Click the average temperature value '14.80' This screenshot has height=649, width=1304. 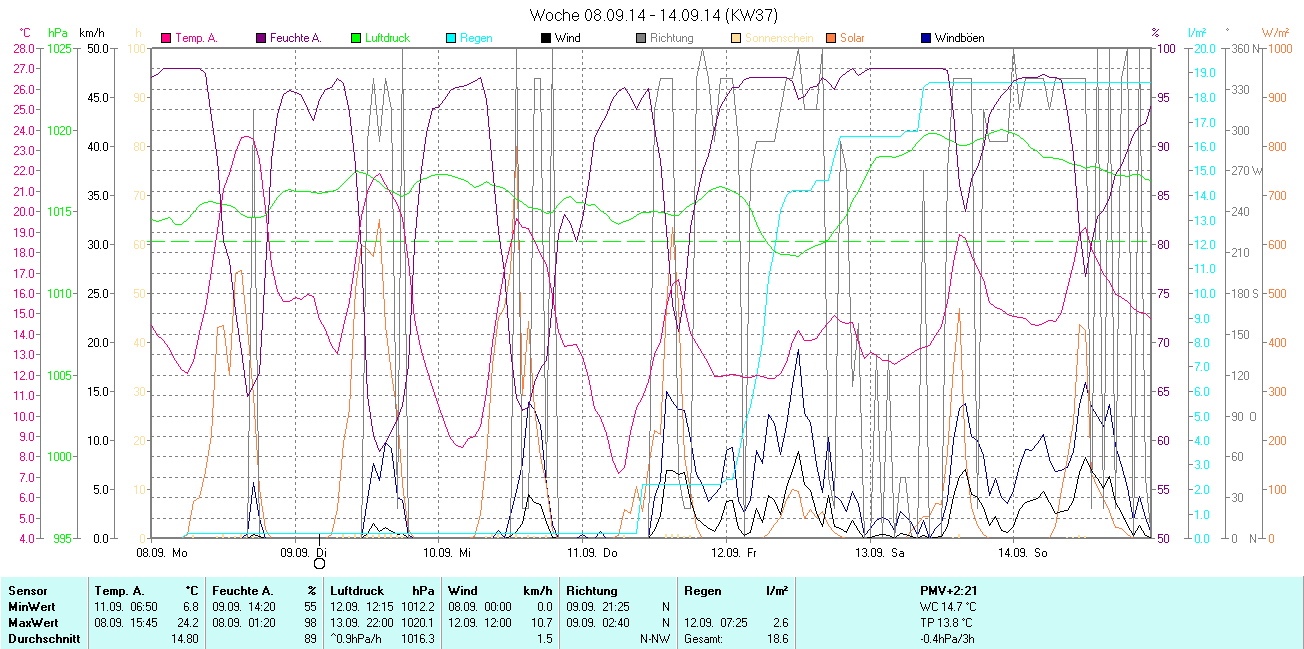(184, 639)
